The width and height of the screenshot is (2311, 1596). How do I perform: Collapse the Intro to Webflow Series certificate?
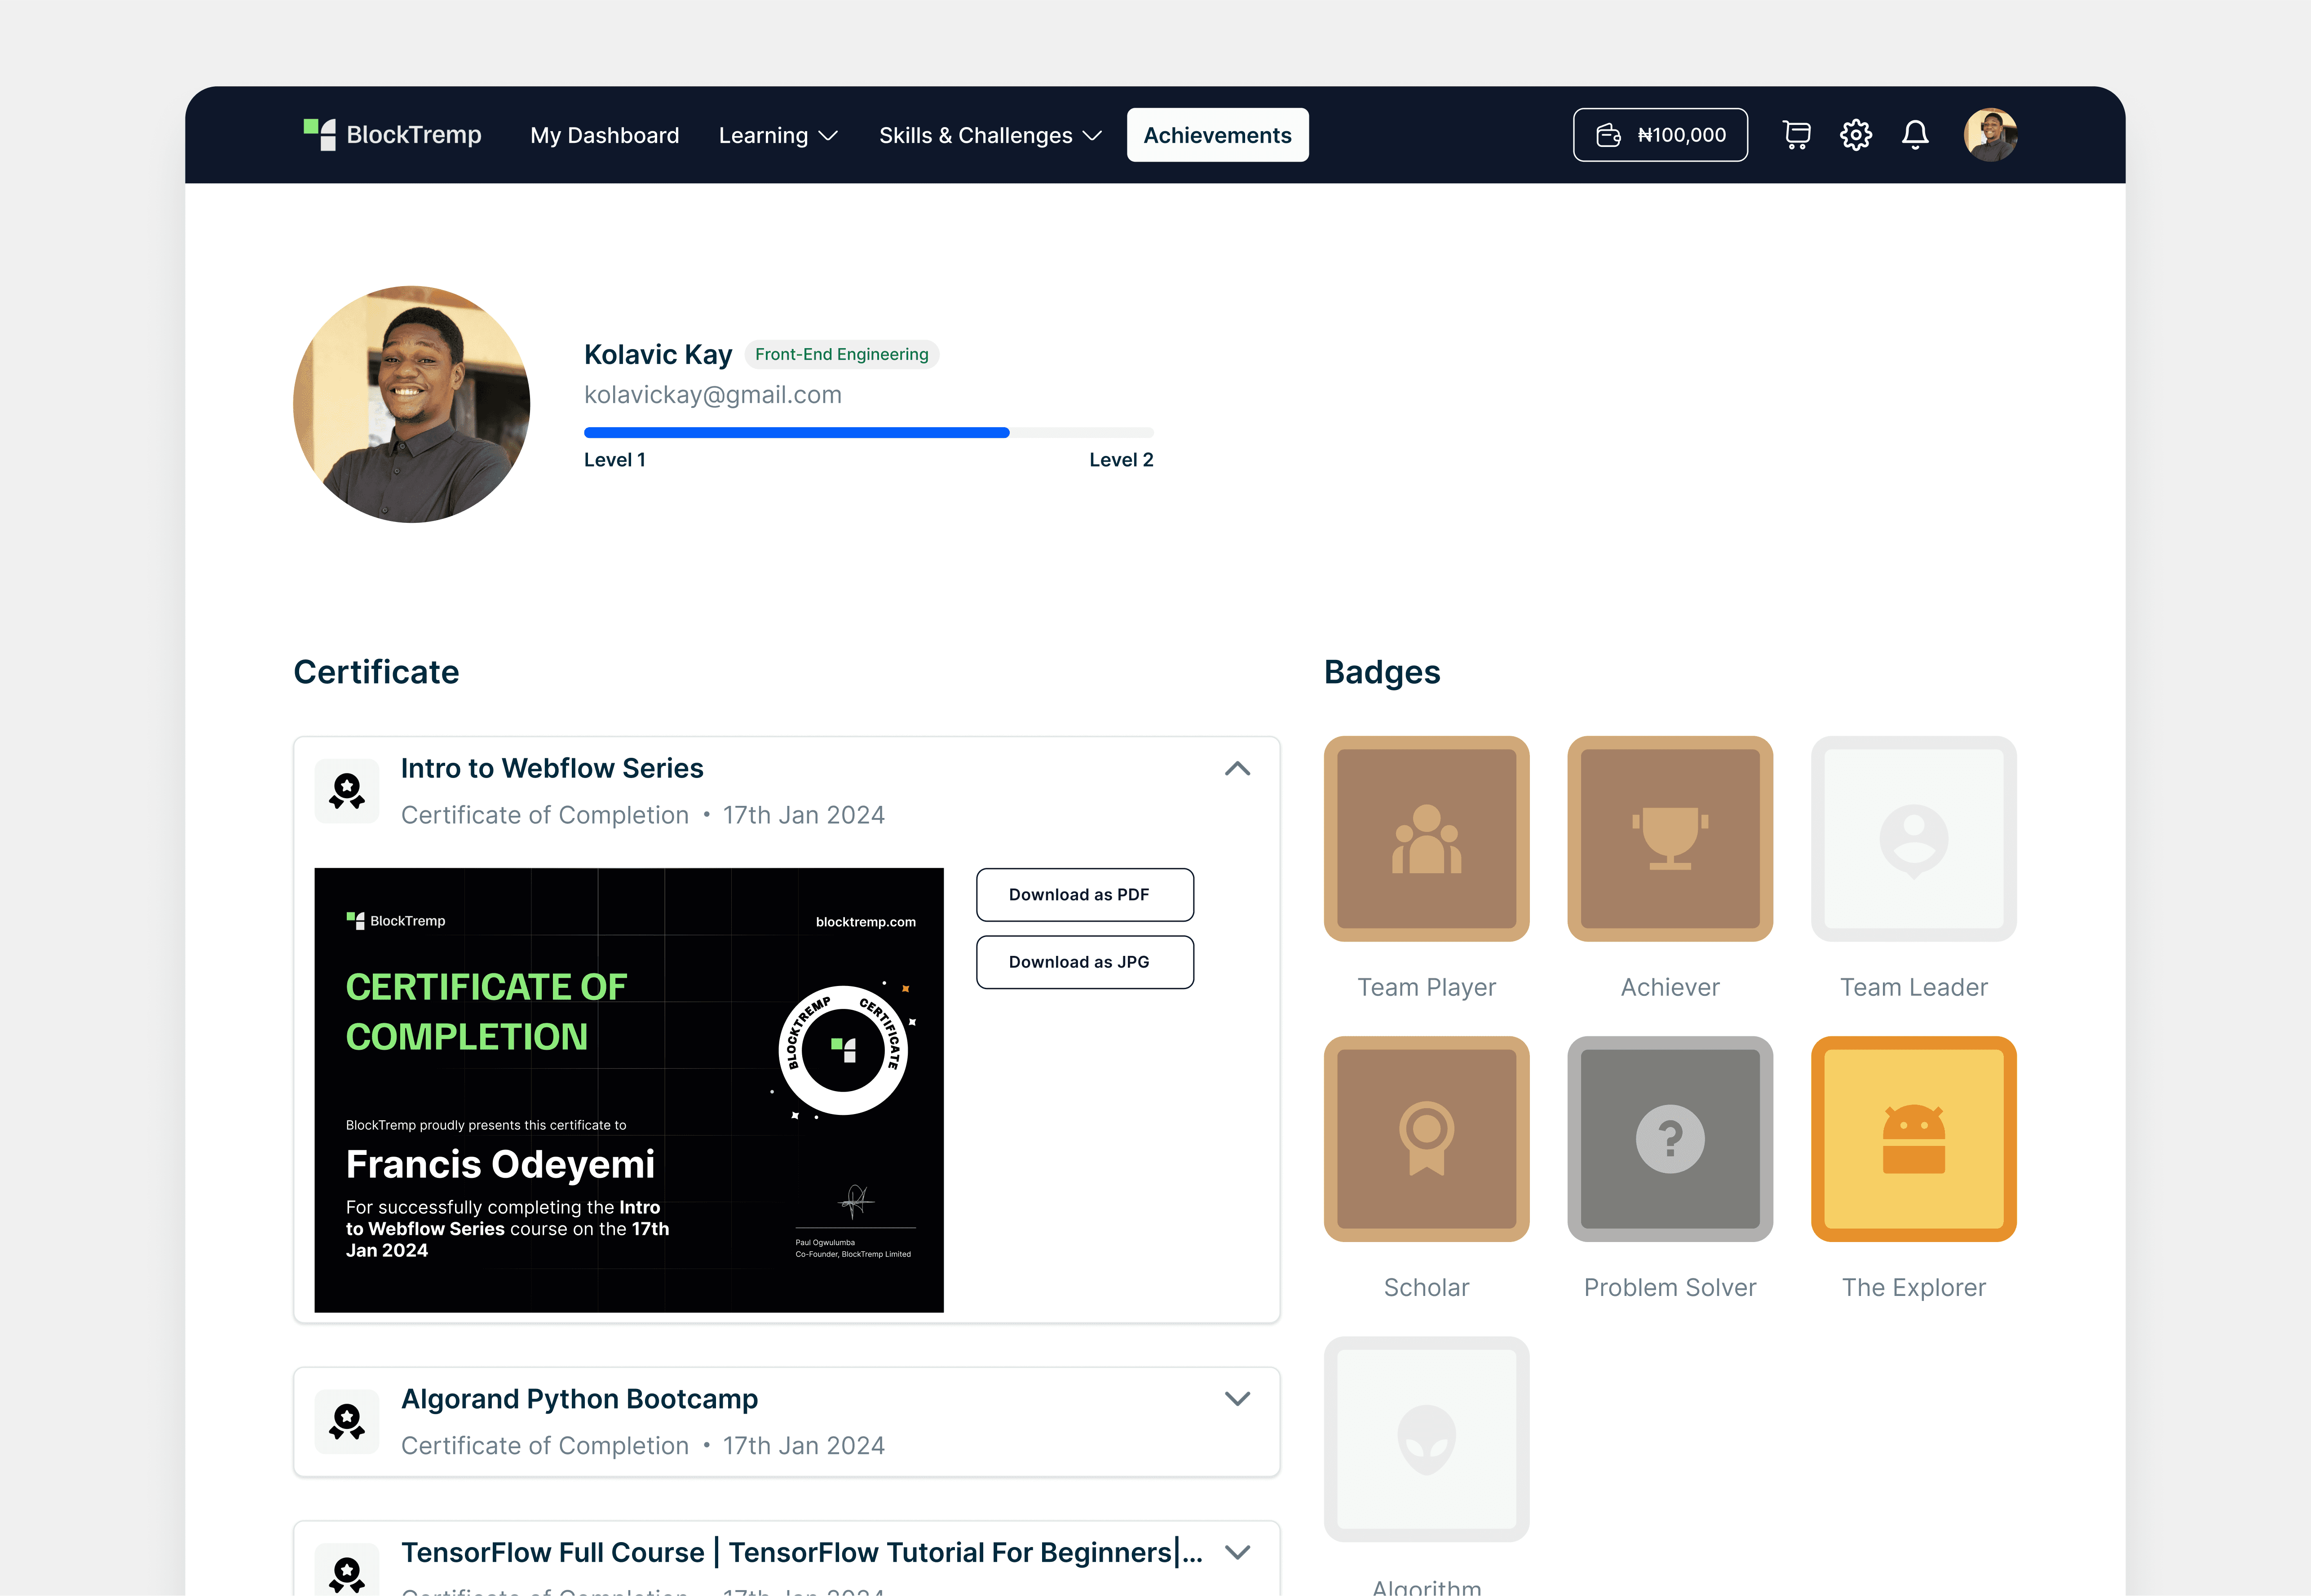(x=1237, y=769)
